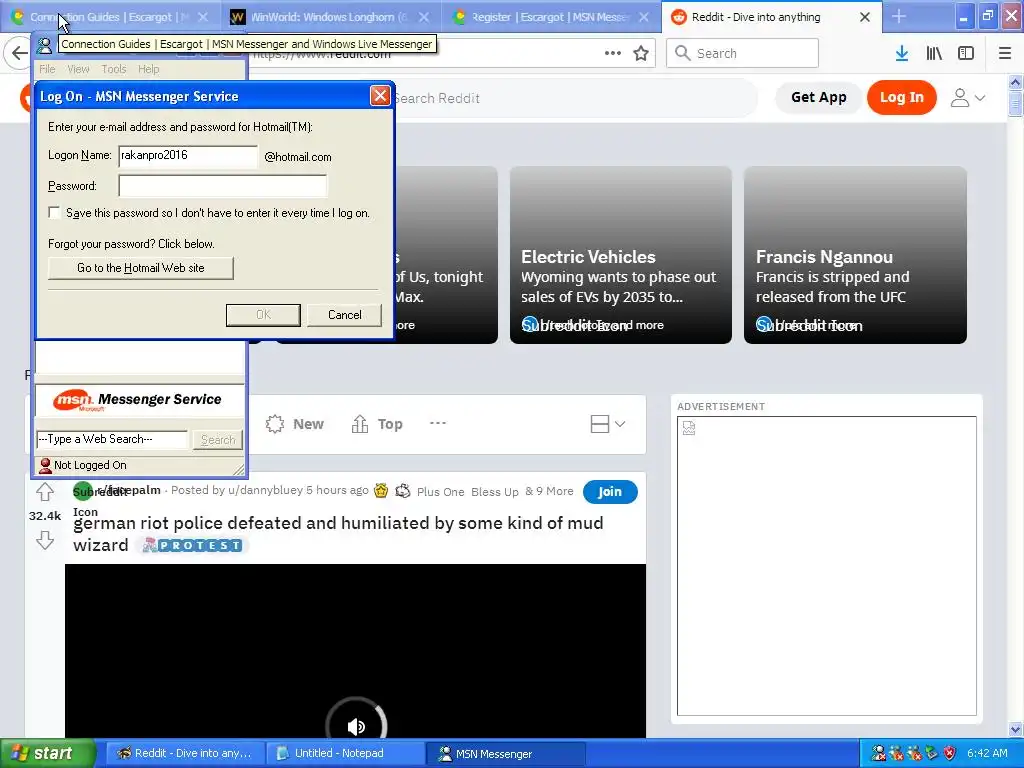Close the WinWorld tab
Viewport: 1024px width, 768px height.
coord(424,17)
